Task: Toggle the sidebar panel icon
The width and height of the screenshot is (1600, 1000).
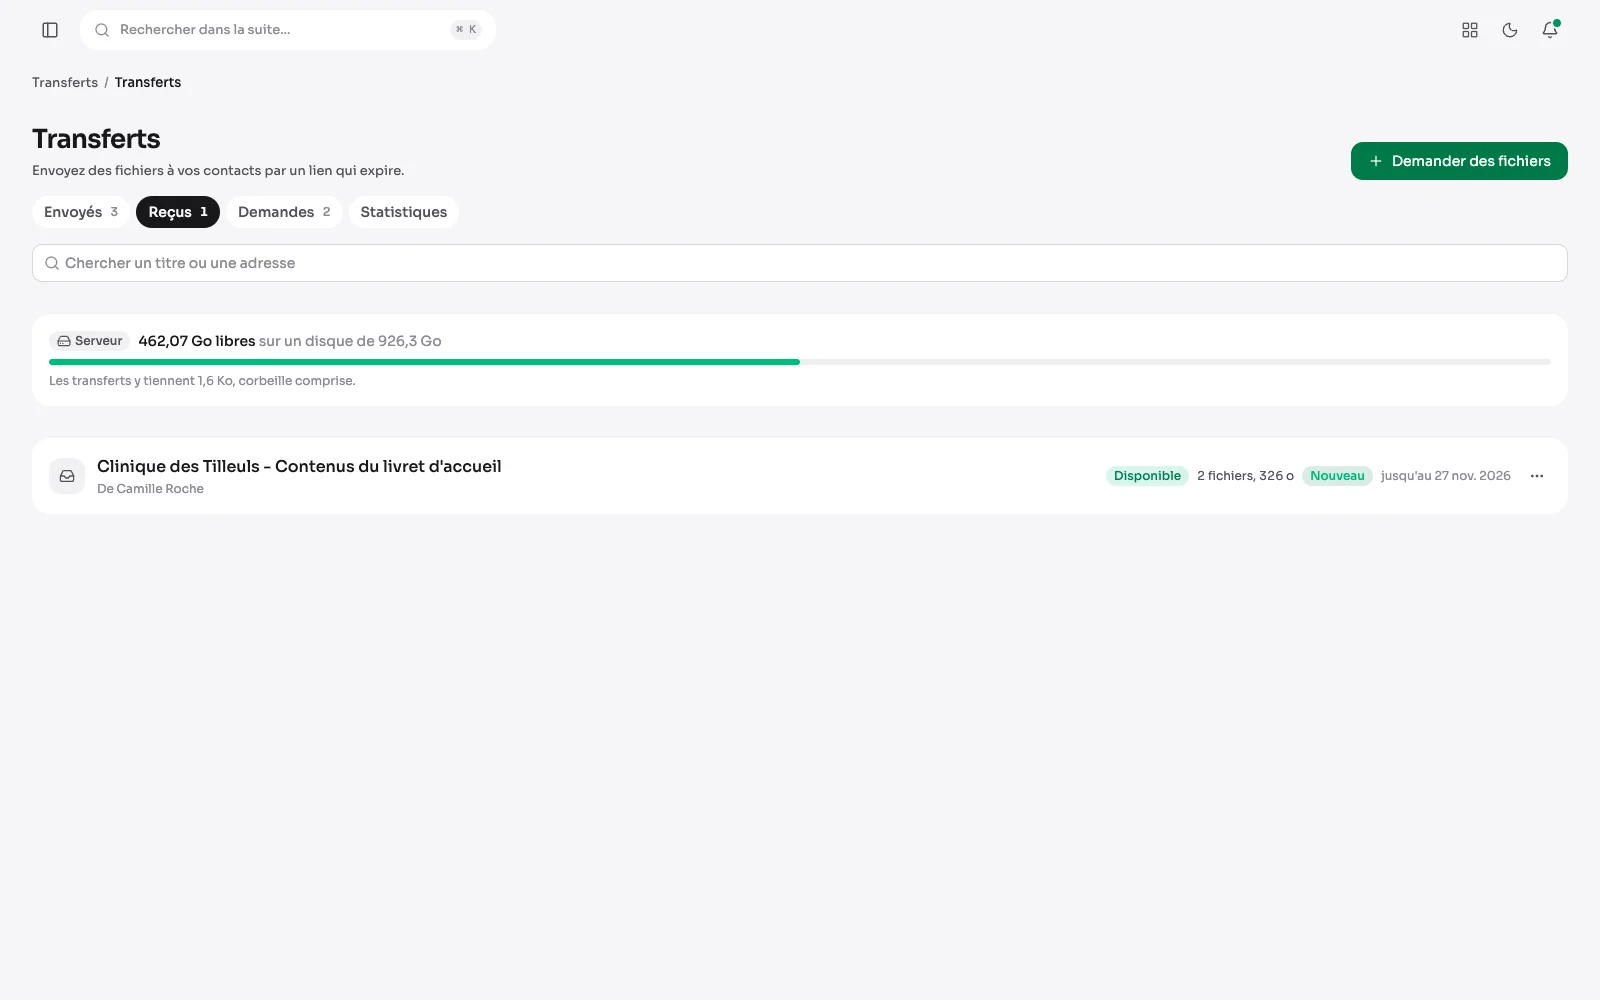Action: (x=50, y=30)
